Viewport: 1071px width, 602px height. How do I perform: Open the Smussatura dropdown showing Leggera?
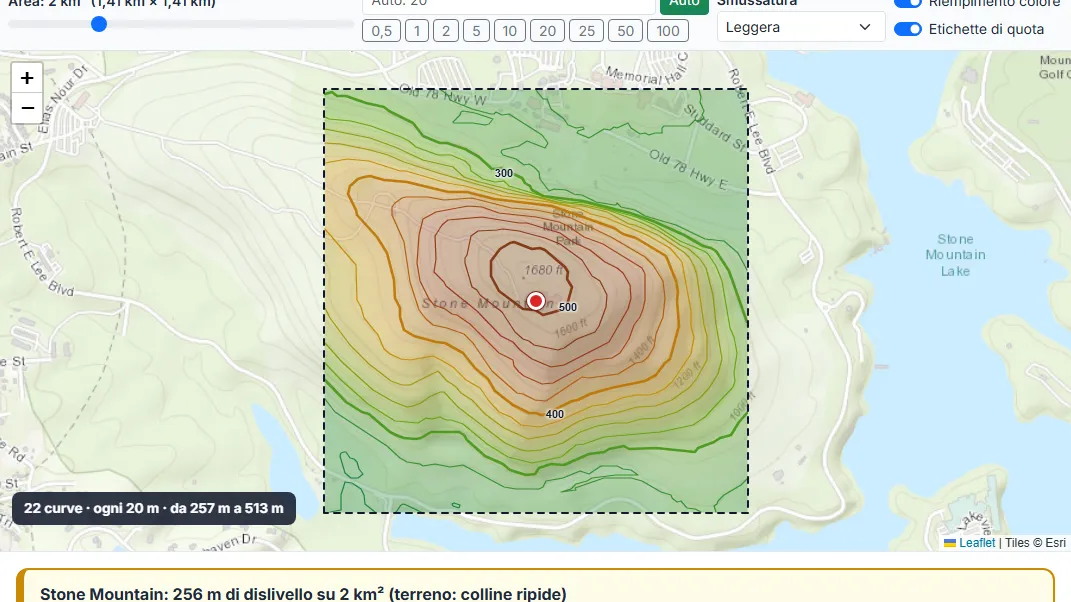(801, 27)
